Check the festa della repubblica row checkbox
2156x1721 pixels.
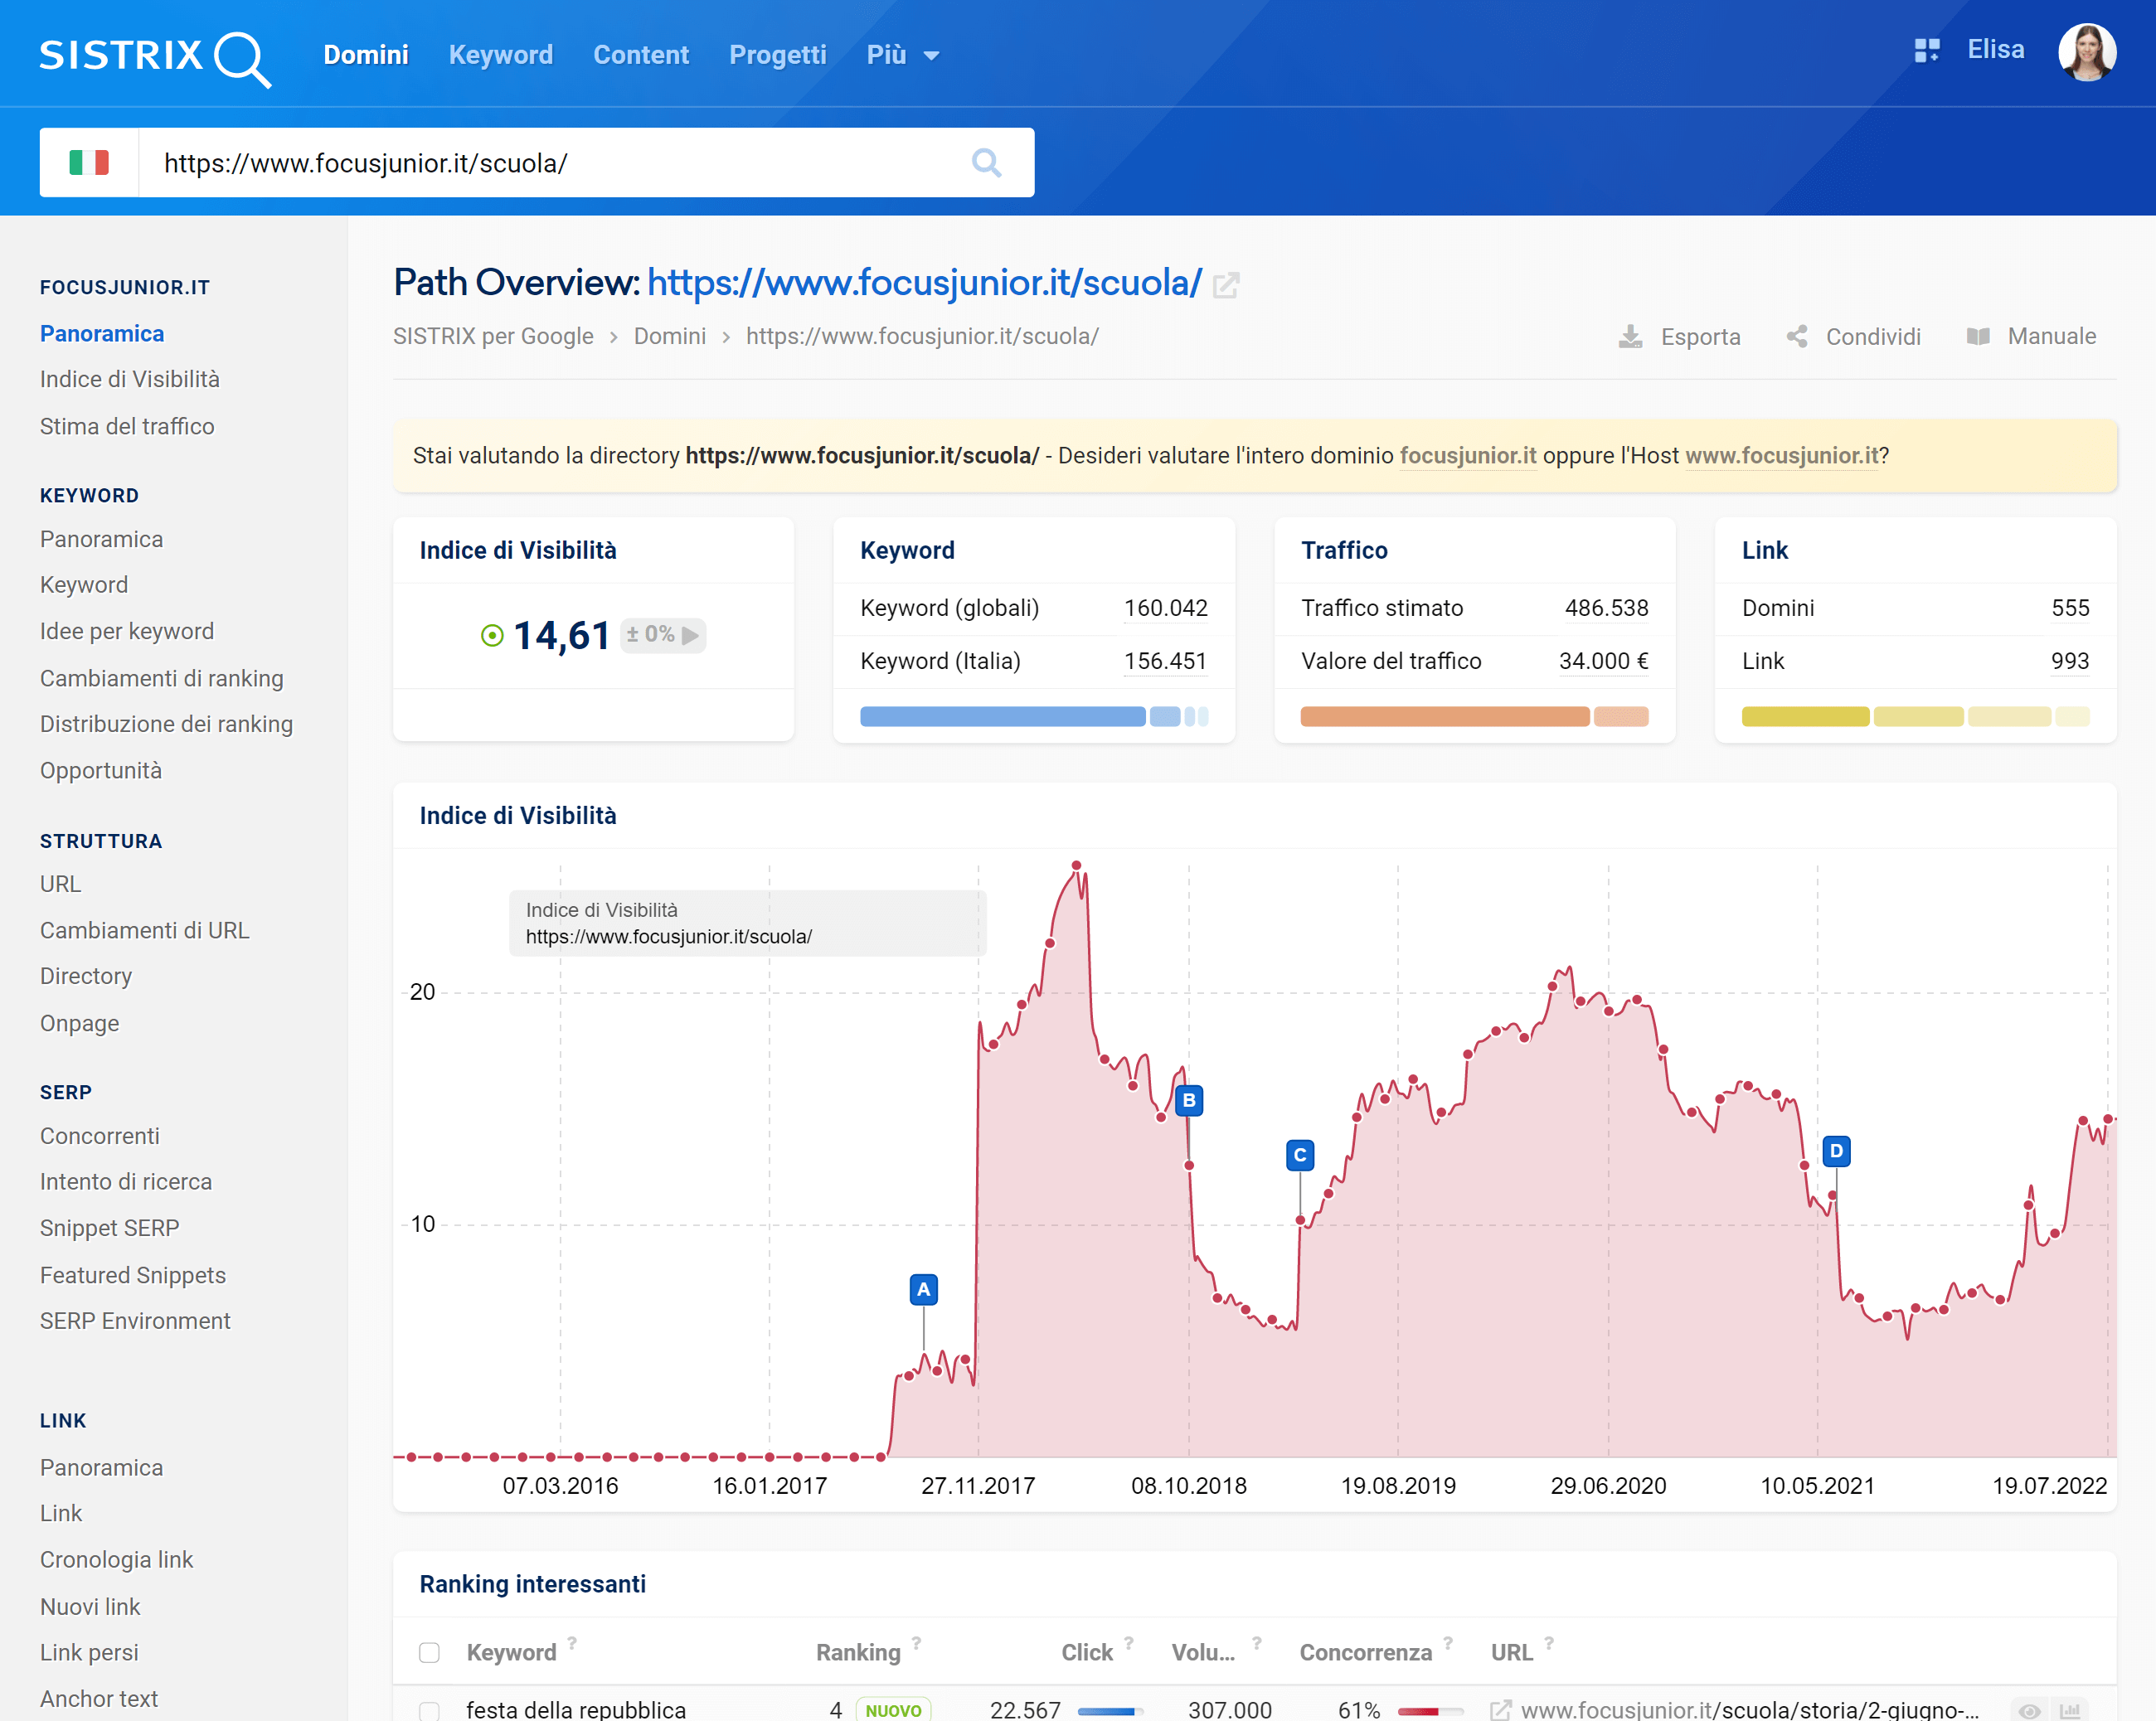point(429,1710)
